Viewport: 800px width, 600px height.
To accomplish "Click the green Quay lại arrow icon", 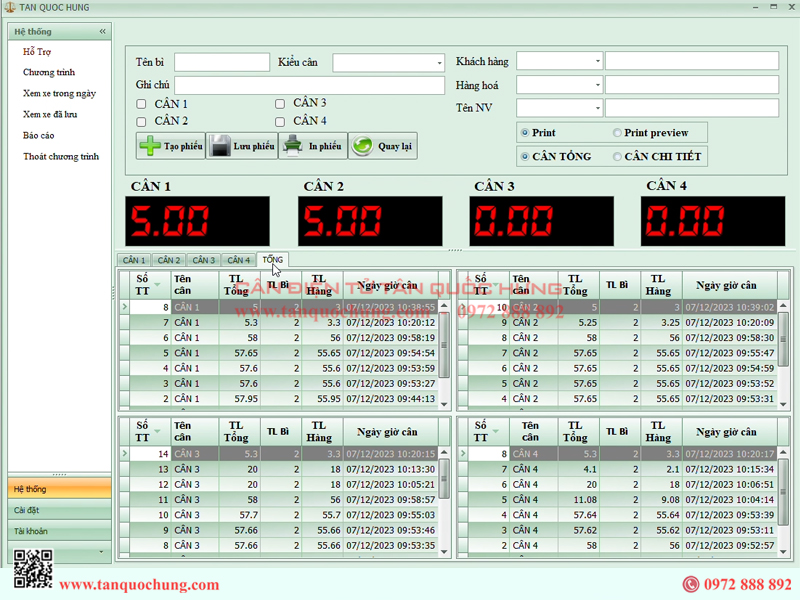I will click(x=362, y=146).
